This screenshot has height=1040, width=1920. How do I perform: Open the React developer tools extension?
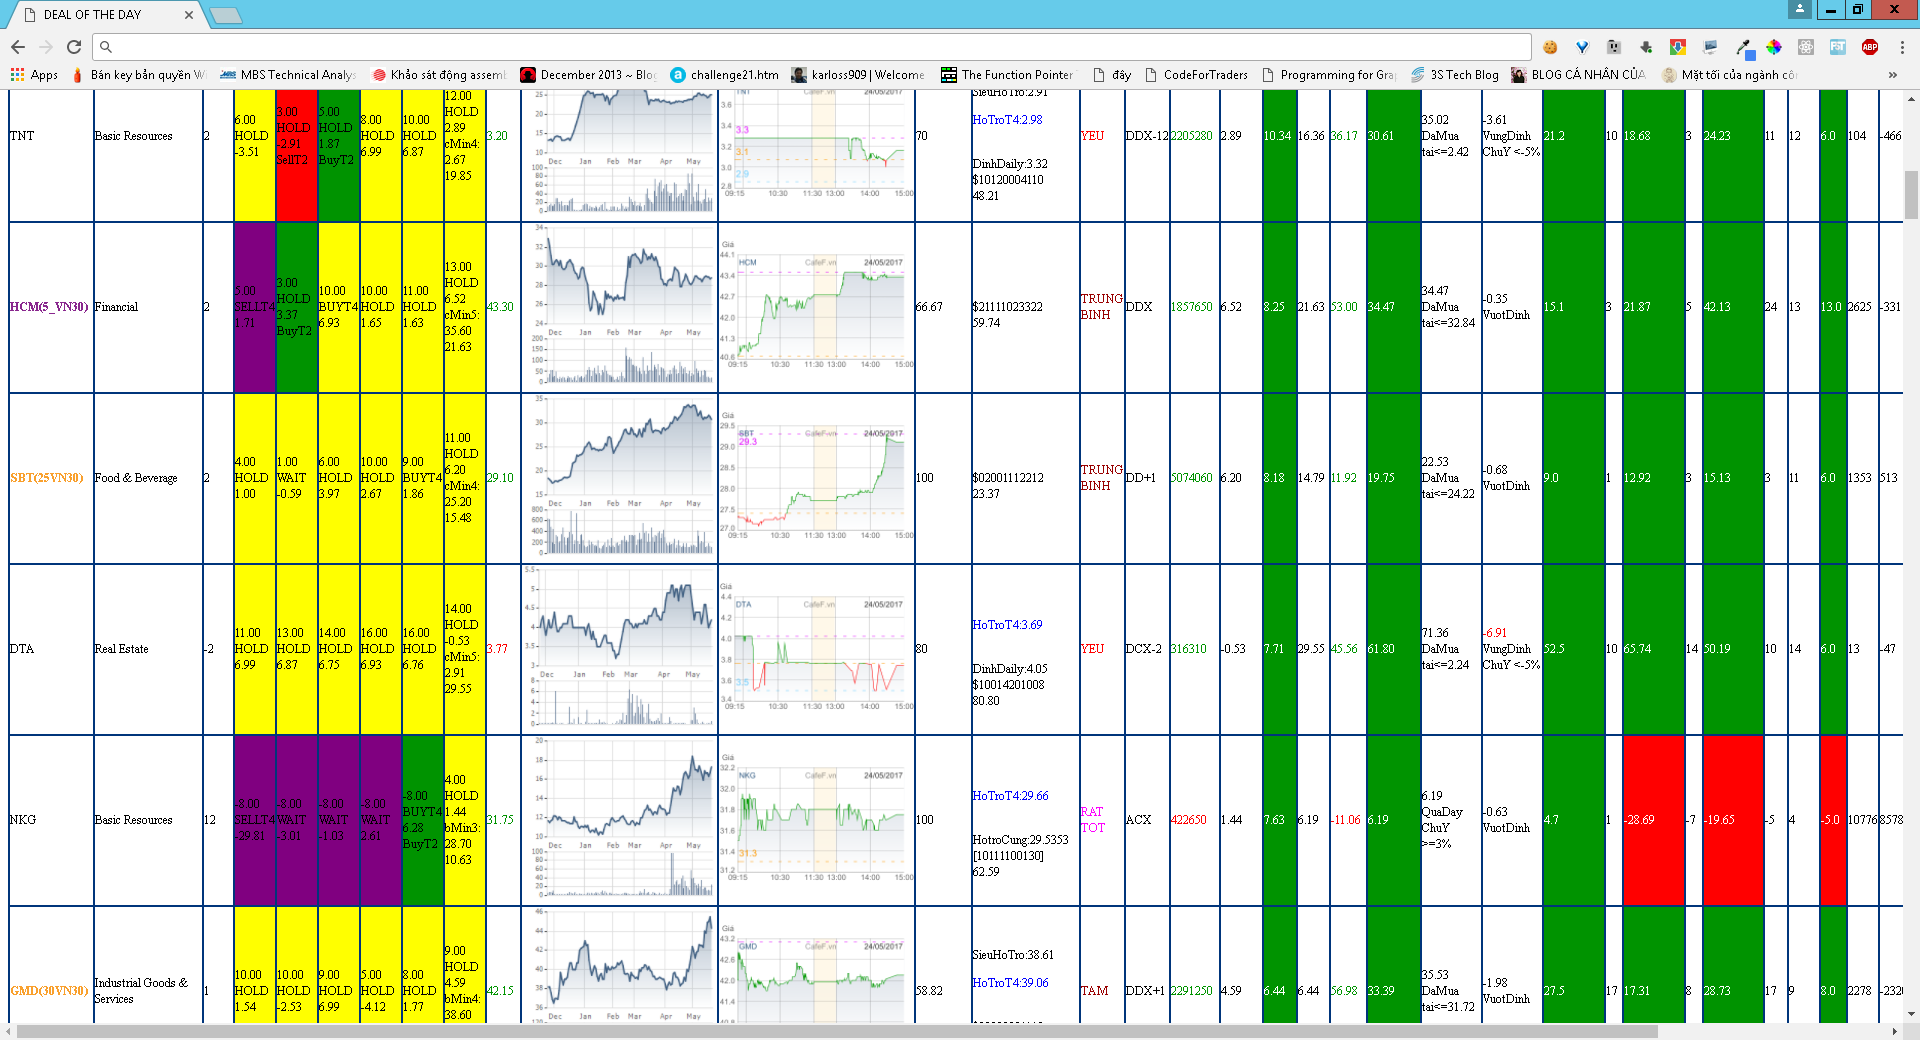tap(1806, 47)
